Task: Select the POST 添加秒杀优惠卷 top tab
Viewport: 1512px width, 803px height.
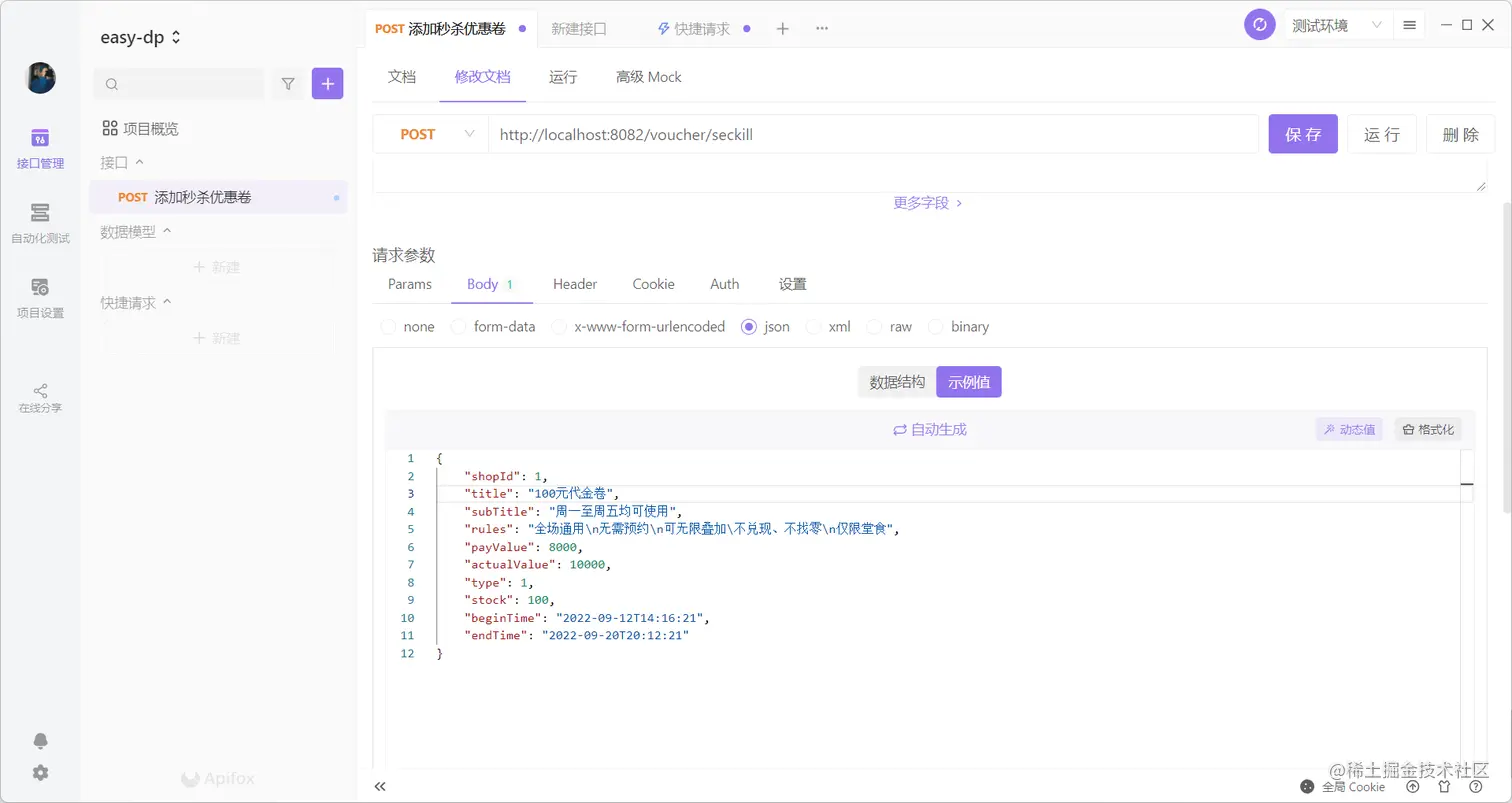Action: [x=451, y=29]
